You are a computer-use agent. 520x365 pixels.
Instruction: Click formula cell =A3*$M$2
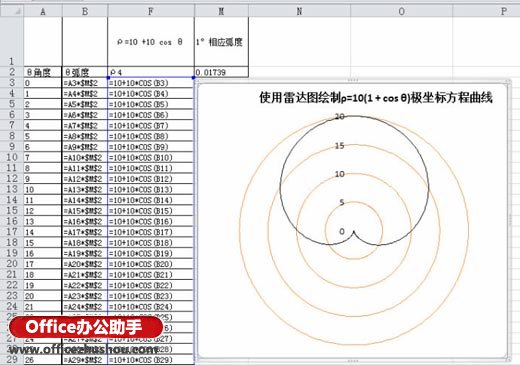pos(85,83)
